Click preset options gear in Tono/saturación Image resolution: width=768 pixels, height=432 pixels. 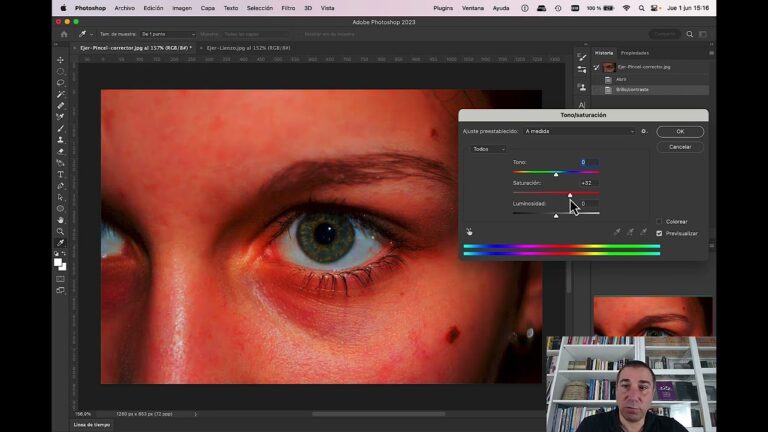644,131
